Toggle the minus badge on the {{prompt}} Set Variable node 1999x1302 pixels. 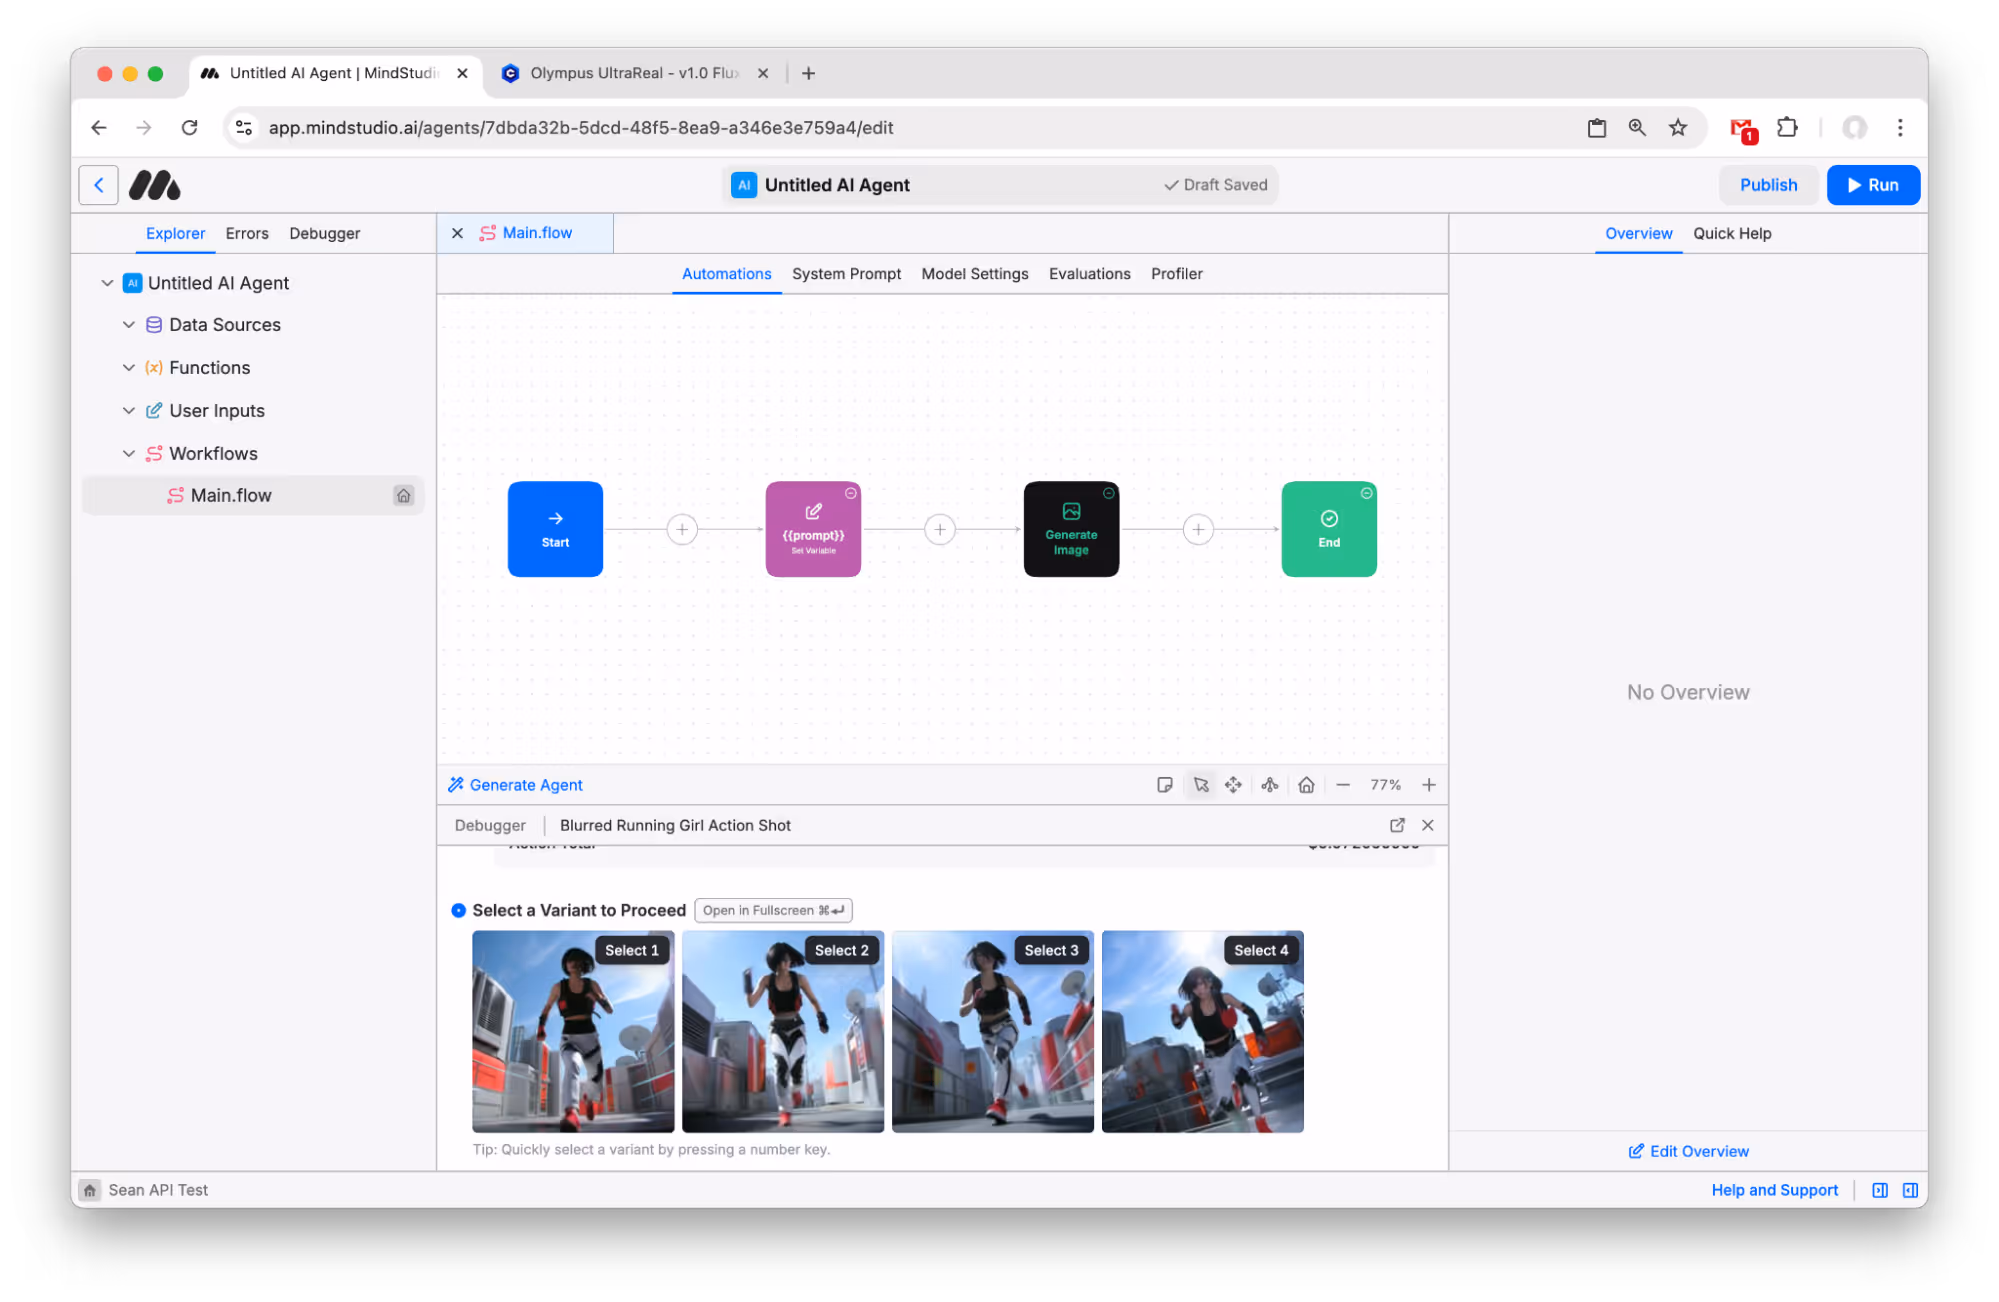pyautogui.click(x=850, y=493)
